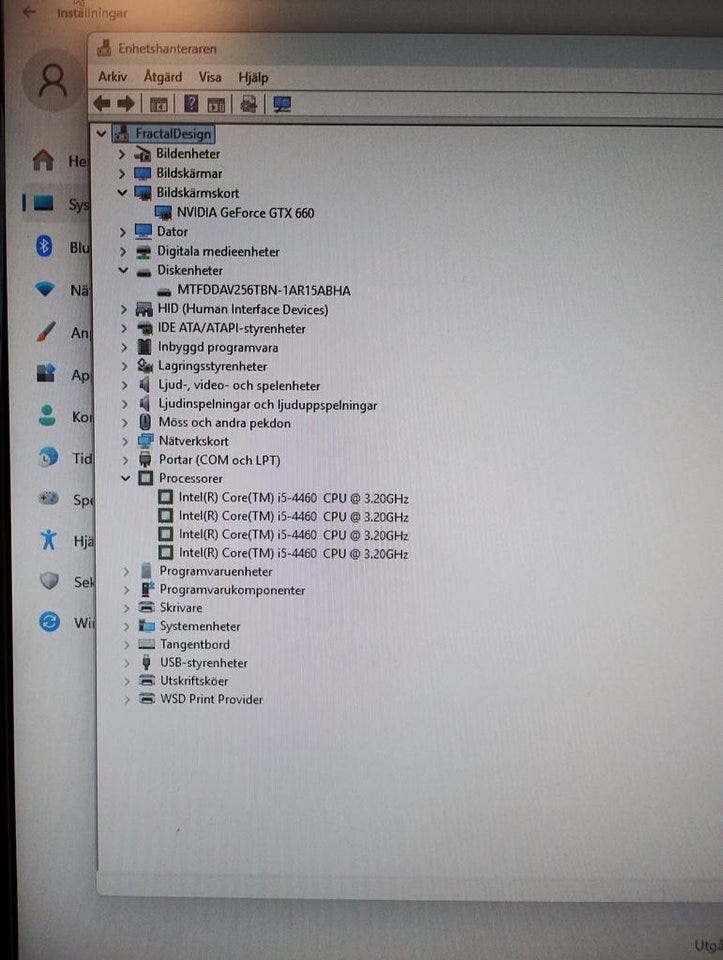Click the Processorer chip icon
The width and height of the screenshot is (723, 960).
pos(146,478)
